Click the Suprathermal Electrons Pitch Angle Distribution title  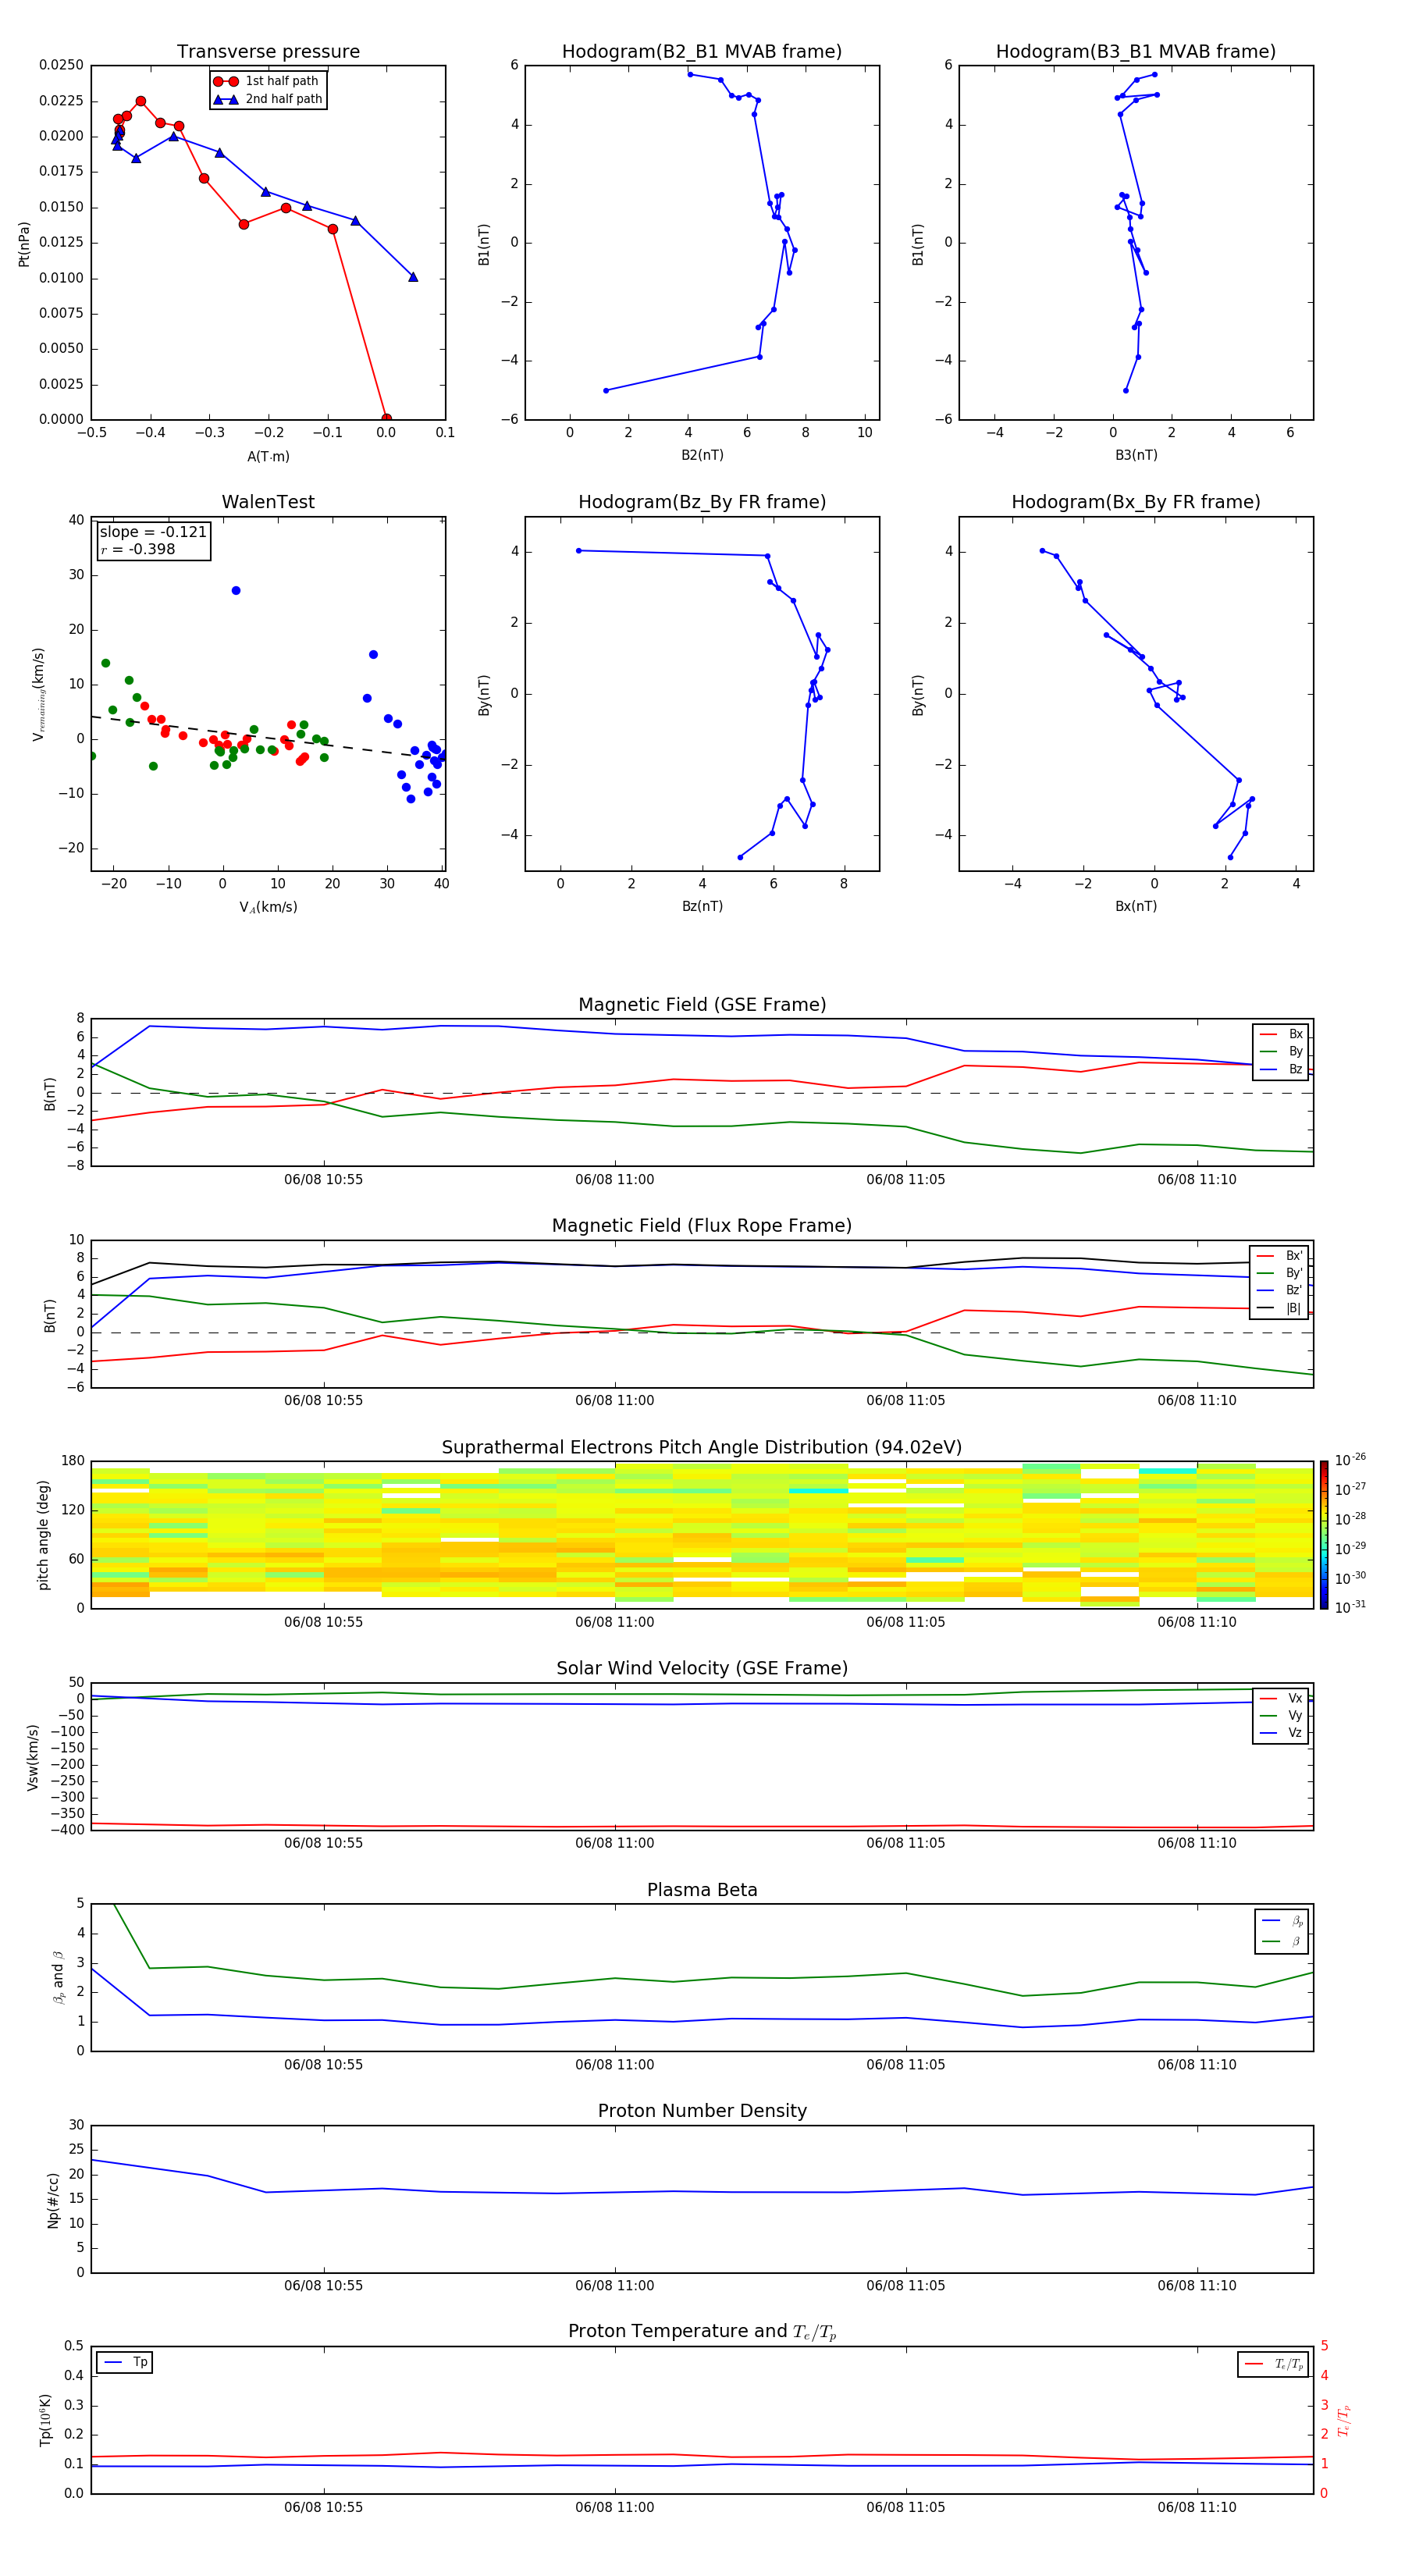pyautogui.click(x=702, y=1447)
